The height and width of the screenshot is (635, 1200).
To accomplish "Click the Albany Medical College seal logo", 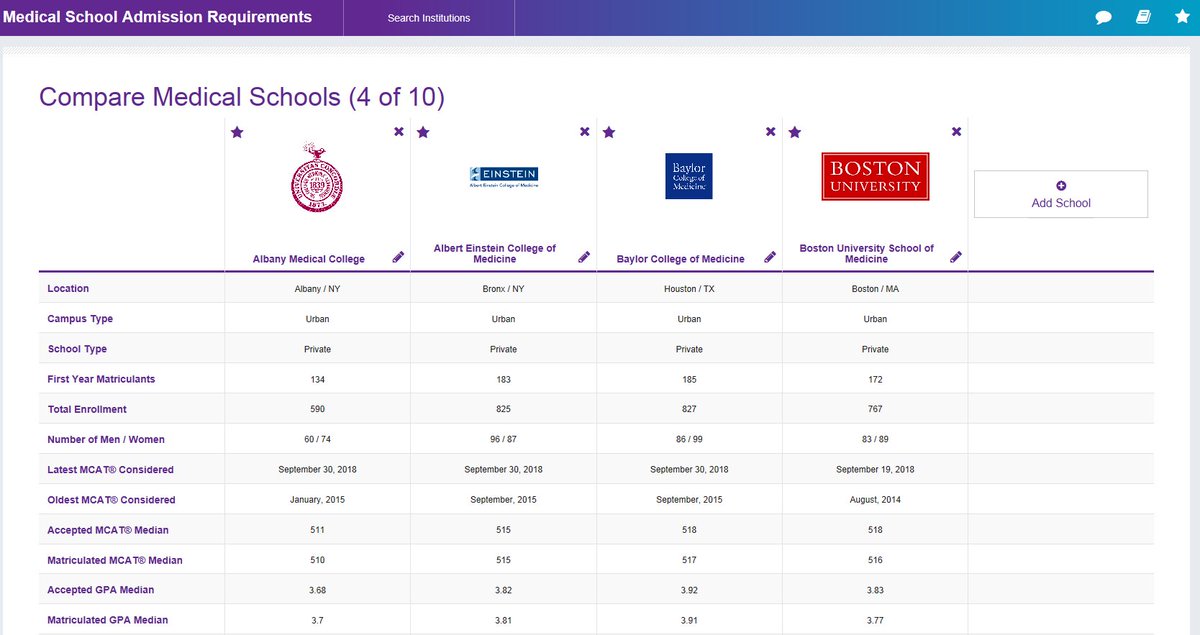I will click(316, 176).
